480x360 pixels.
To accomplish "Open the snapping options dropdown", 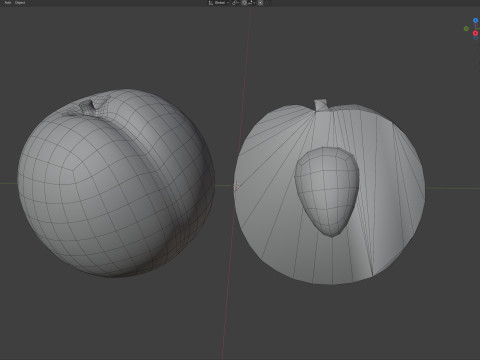I will point(251,3).
